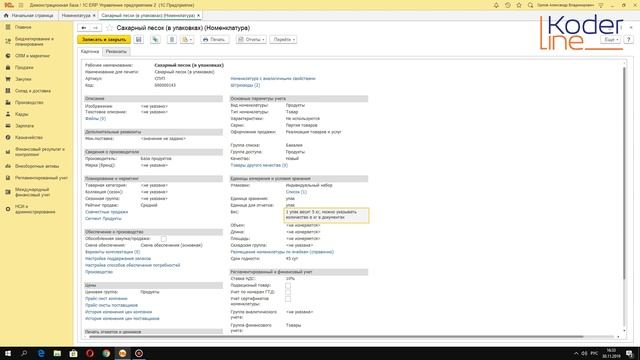This screenshot has width=640, height=360.
Task: Go to Начальная страница tab
Action: click(x=29, y=16)
